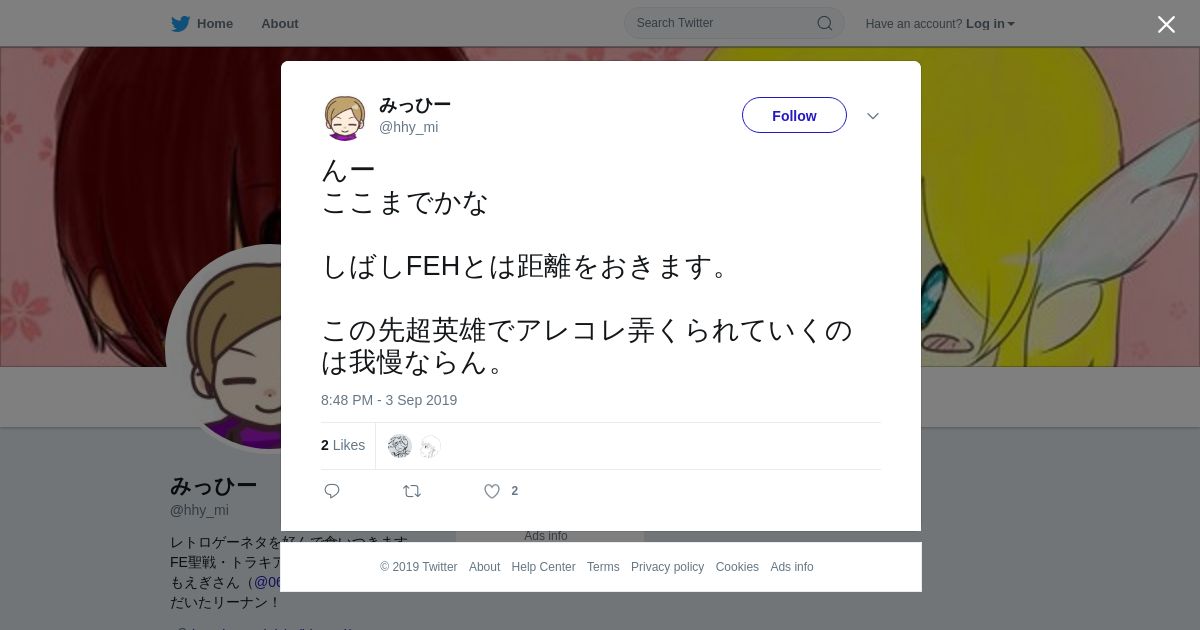Click the retweet icon under the tweet
Viewport: 1200px width, 630px height.
pos(412,491)
